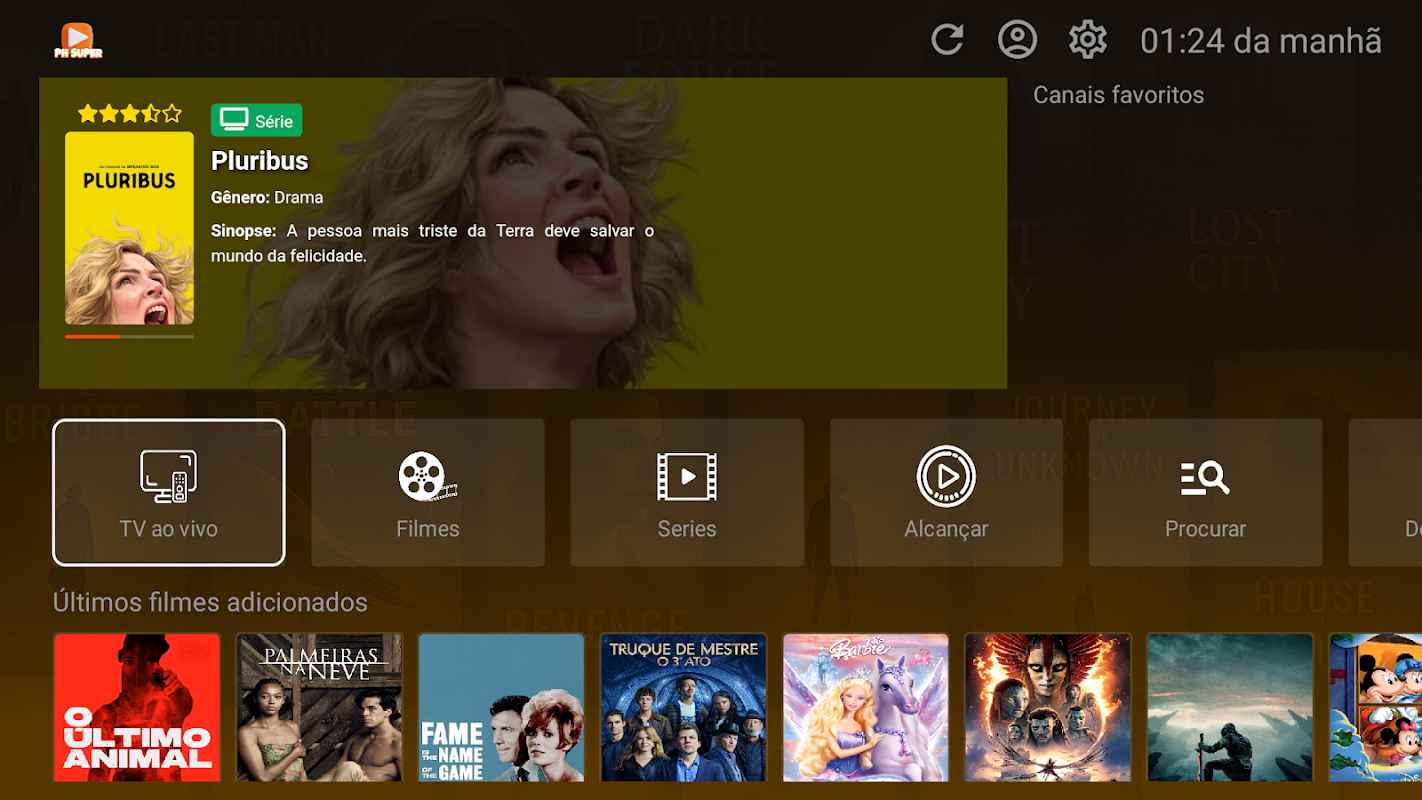Screen dimensions: 1422x800
Task: Open Procurar menu label
Action: click(x=1205, y=529)
